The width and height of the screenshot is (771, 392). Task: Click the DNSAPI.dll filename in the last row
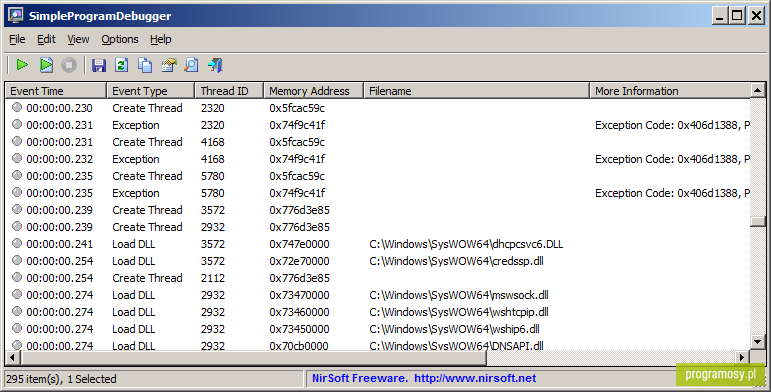tap(456, 345)
